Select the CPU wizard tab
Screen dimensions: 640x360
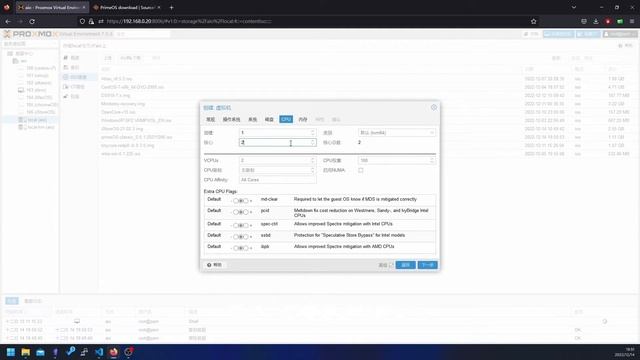click(286, 119)
